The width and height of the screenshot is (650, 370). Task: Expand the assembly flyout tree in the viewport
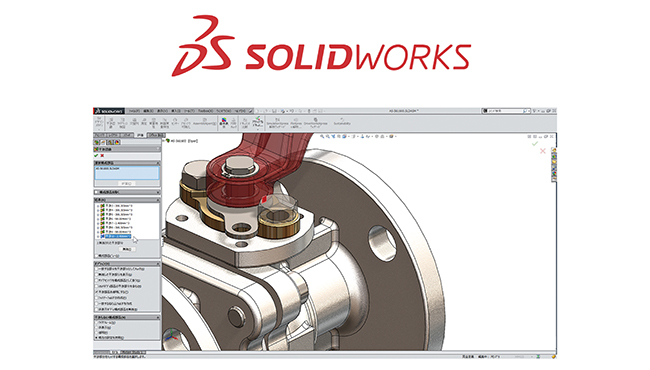[x=164, y=141]
